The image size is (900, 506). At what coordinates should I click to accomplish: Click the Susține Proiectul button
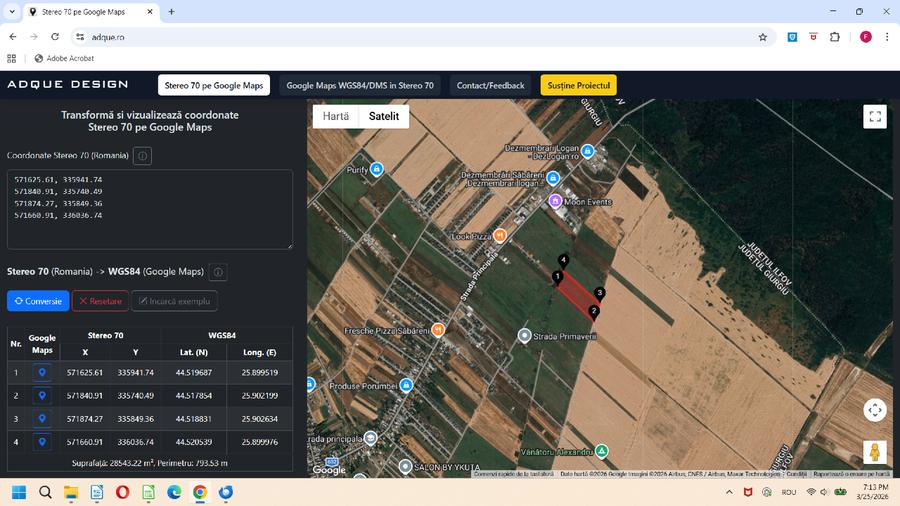coord(578,85)
